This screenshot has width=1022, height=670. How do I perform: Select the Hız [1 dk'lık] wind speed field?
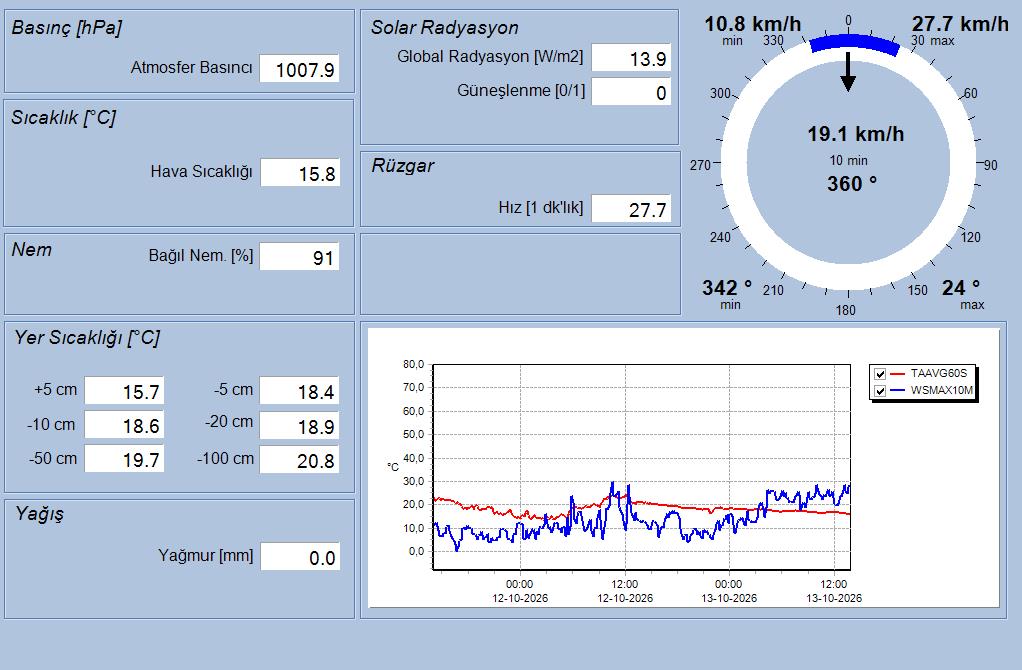coord(631,209)
